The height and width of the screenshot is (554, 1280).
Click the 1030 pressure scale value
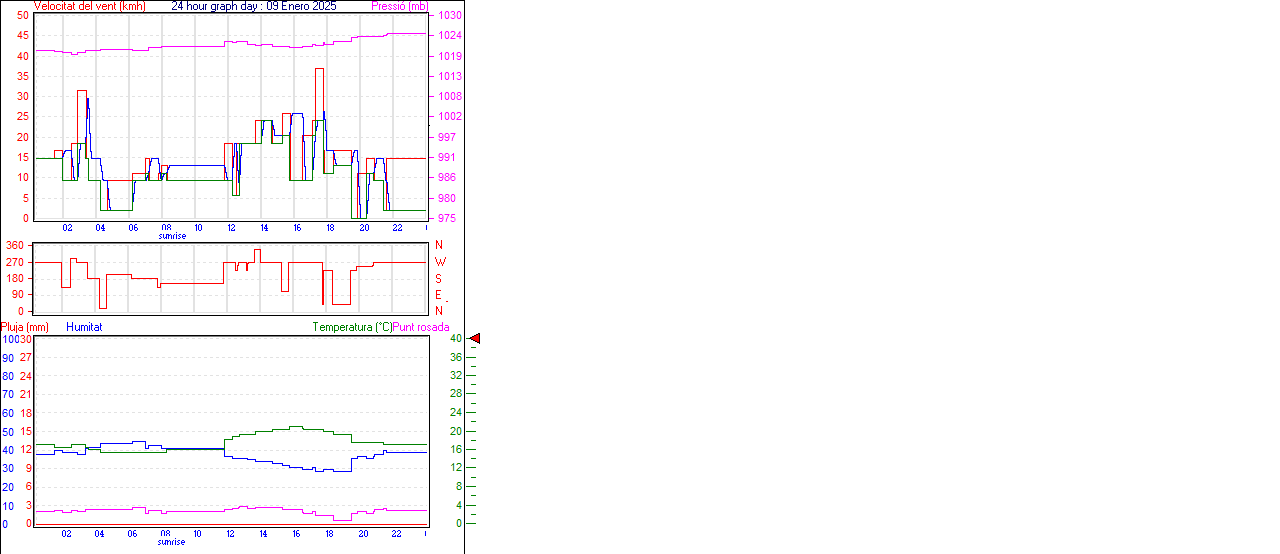pyautogui.click(x=450, y=16)
